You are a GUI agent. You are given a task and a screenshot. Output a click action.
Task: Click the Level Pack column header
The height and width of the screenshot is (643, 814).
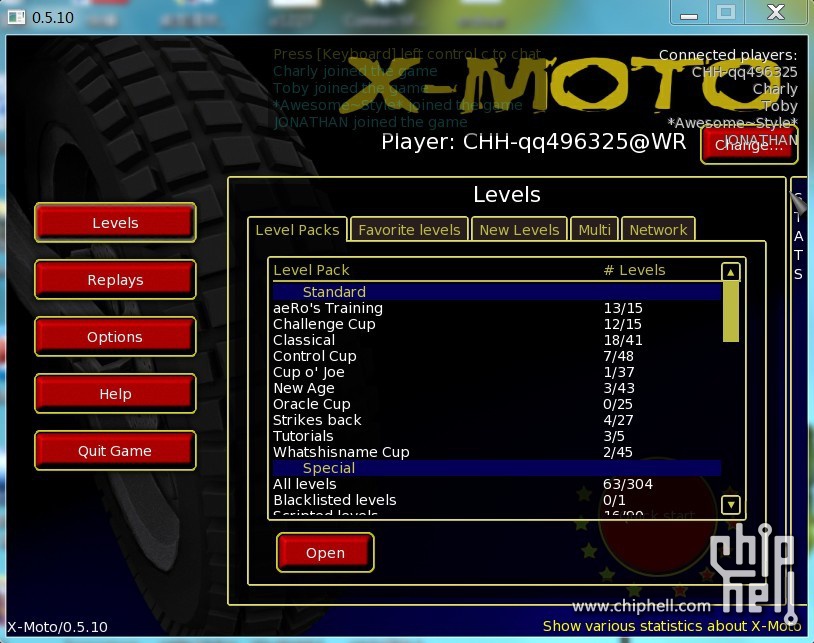pos(311,270)
